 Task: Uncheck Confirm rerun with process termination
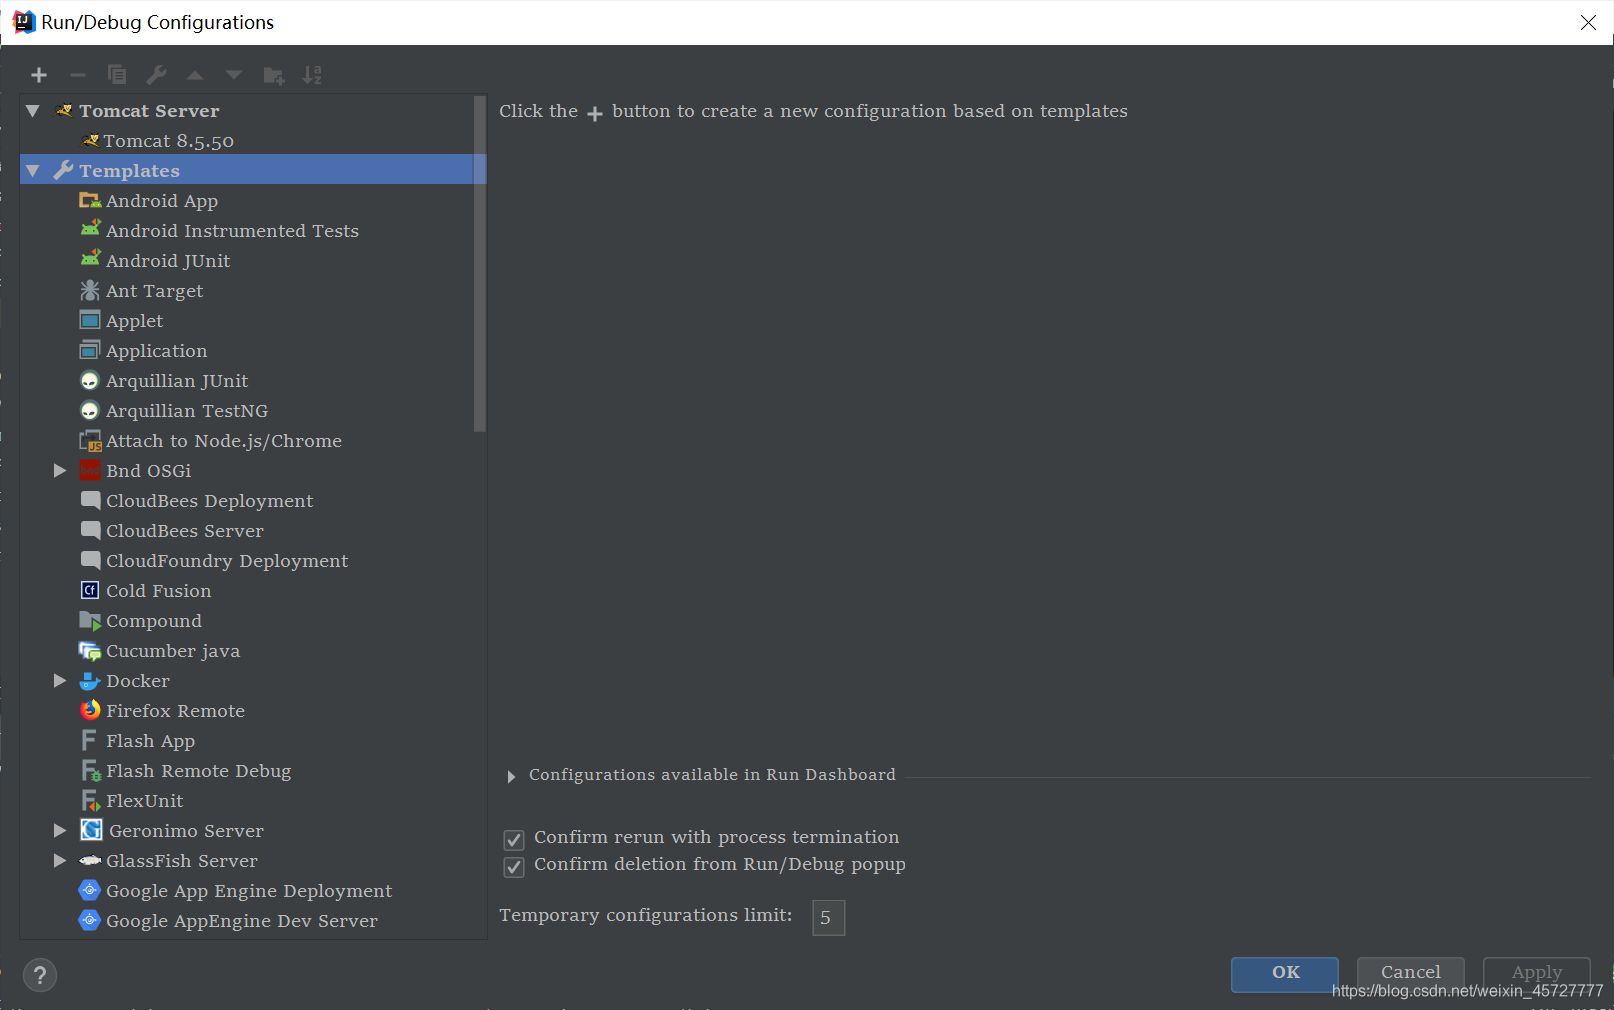(x=513, y=840)
